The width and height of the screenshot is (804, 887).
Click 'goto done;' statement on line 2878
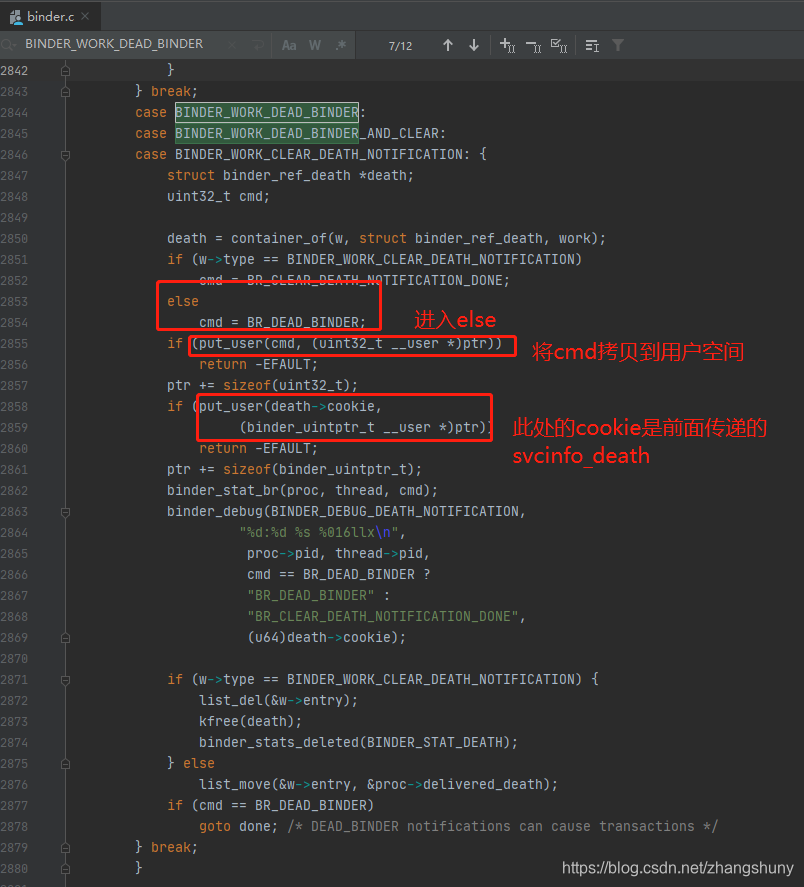238,826
